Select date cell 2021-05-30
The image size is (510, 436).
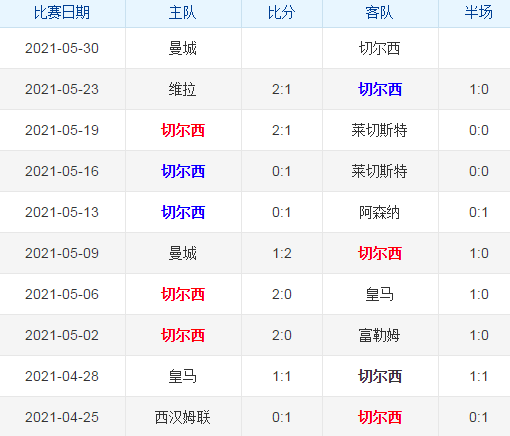click(x=62, y=48)
